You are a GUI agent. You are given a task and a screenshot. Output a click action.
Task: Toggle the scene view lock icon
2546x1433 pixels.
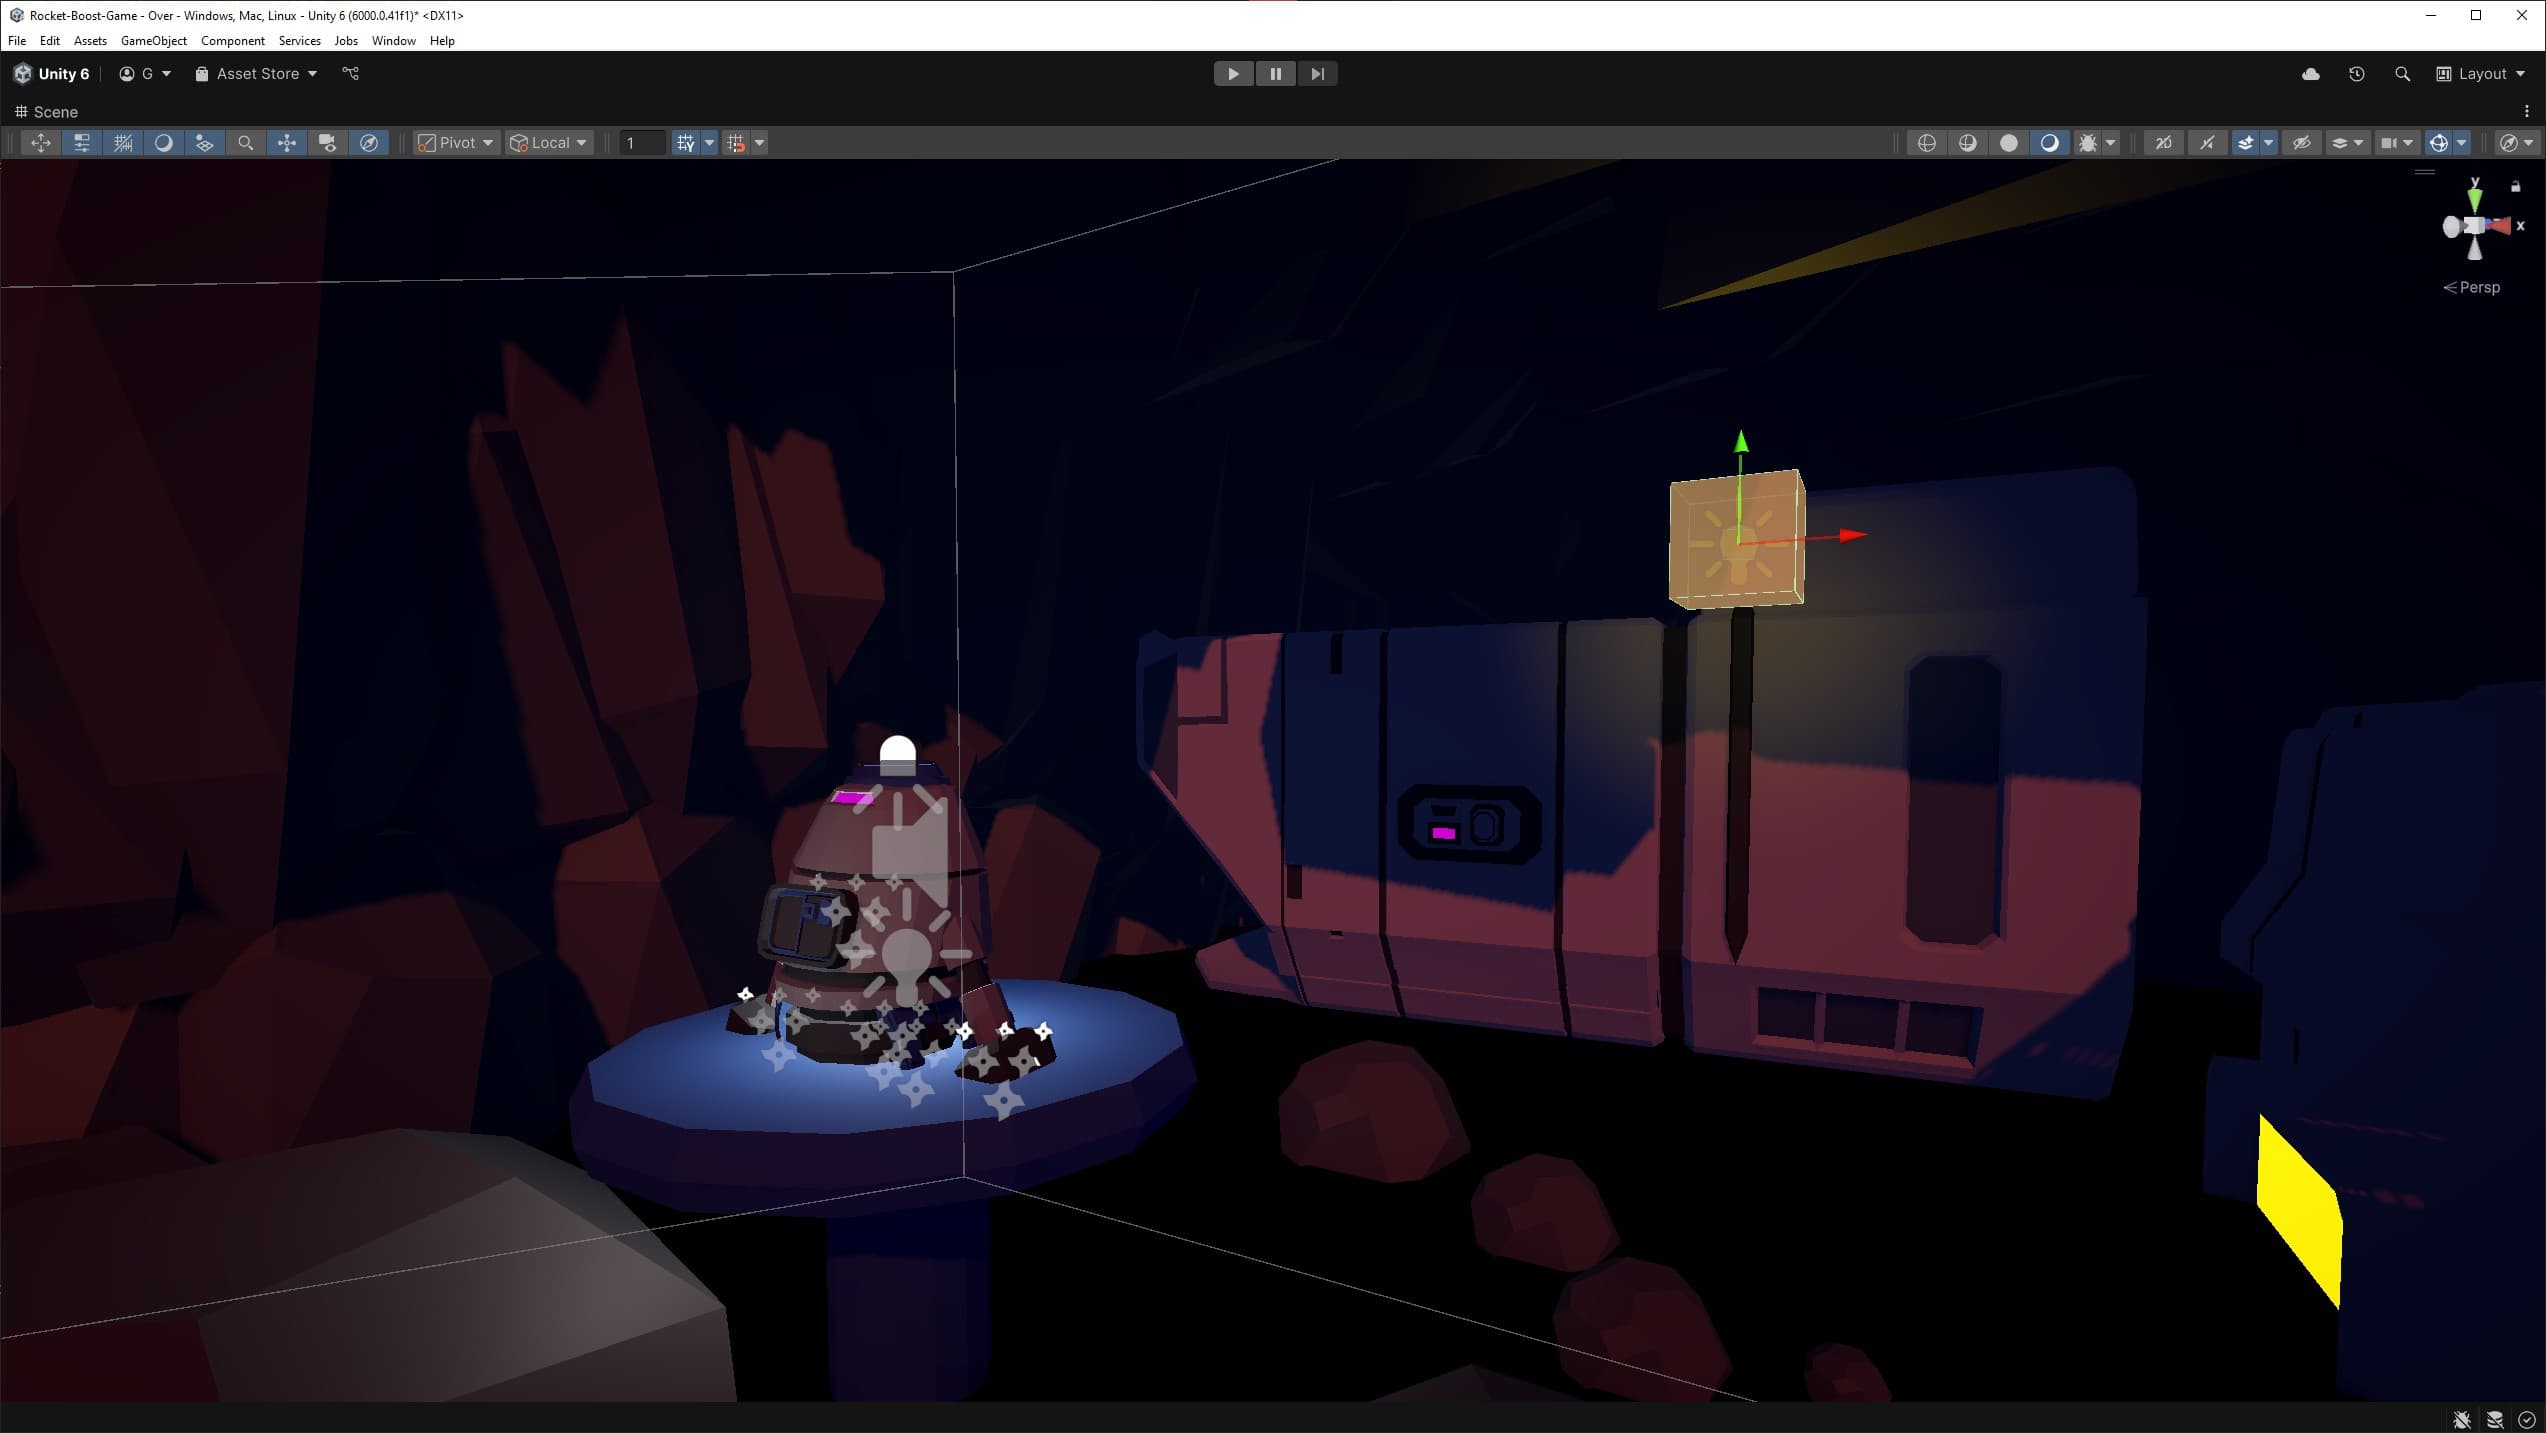coord(2515,186)
